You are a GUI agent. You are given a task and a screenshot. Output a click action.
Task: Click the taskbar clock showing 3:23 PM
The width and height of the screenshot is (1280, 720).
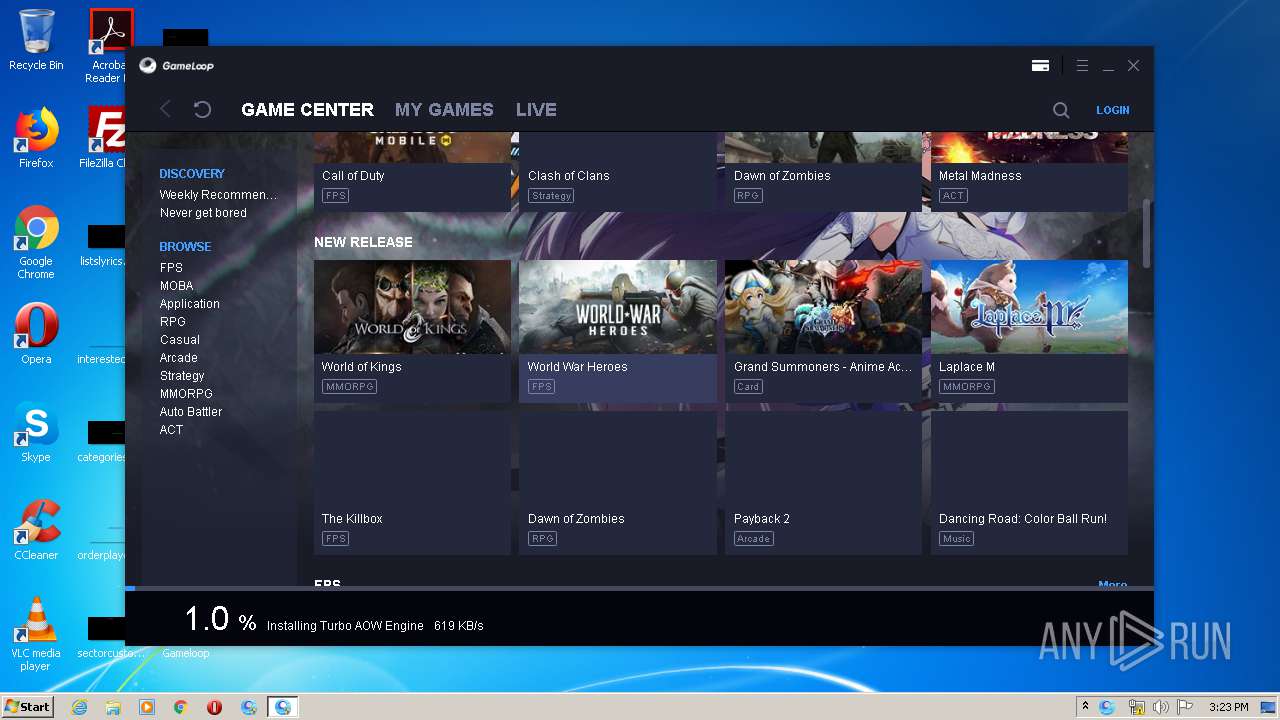pos(1228,707)
